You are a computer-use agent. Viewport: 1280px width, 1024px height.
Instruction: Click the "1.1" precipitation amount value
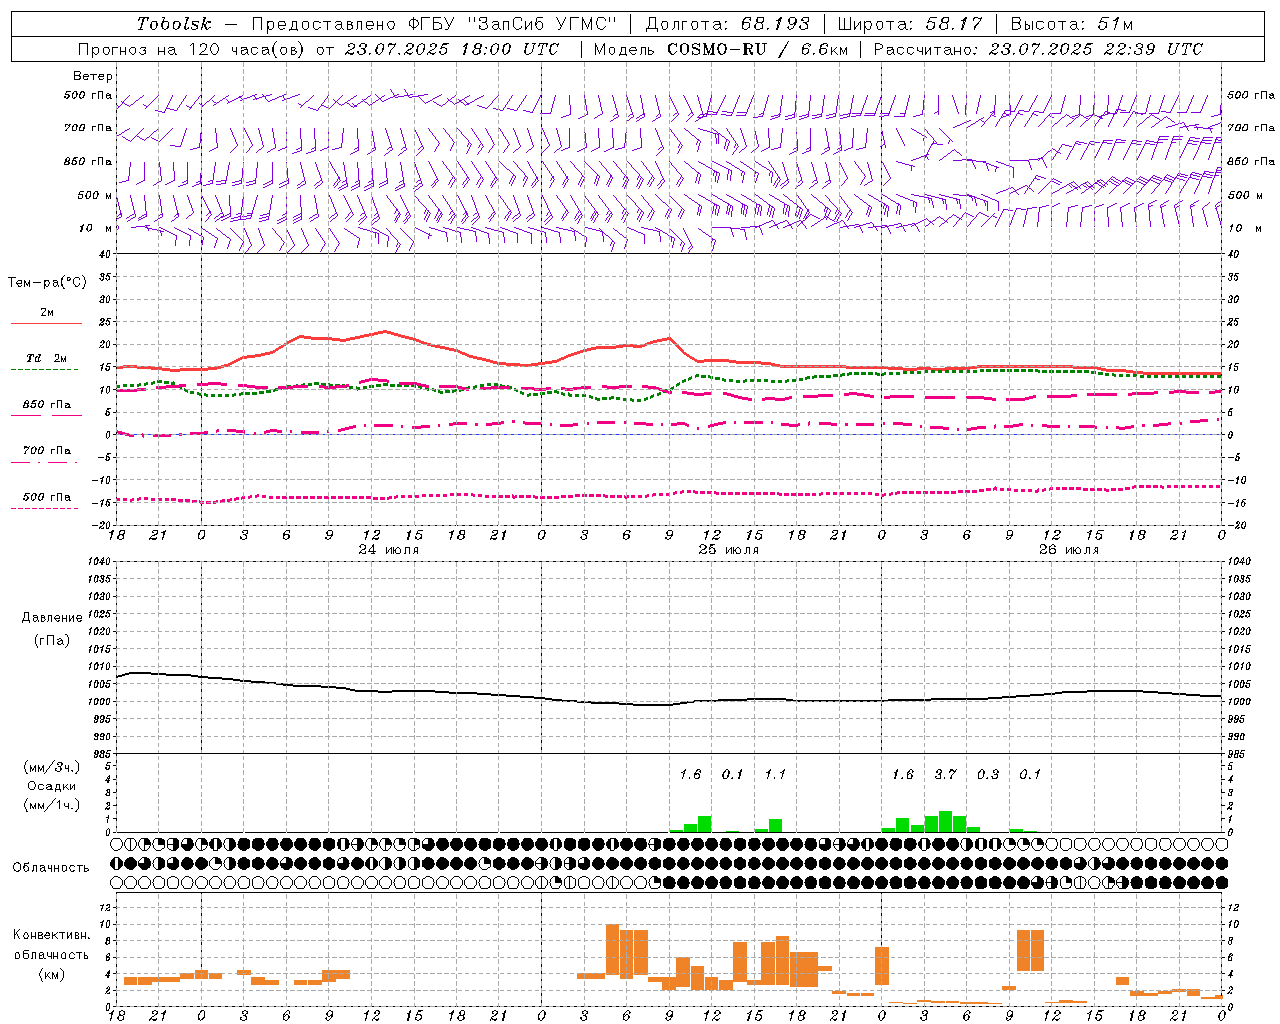pos(775,774)
